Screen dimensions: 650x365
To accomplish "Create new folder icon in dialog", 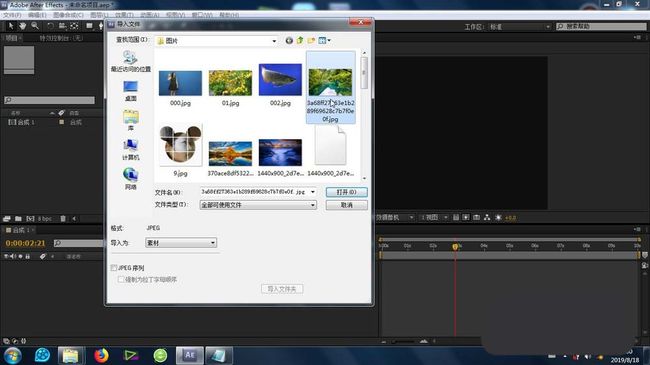I will click(311, 40).
